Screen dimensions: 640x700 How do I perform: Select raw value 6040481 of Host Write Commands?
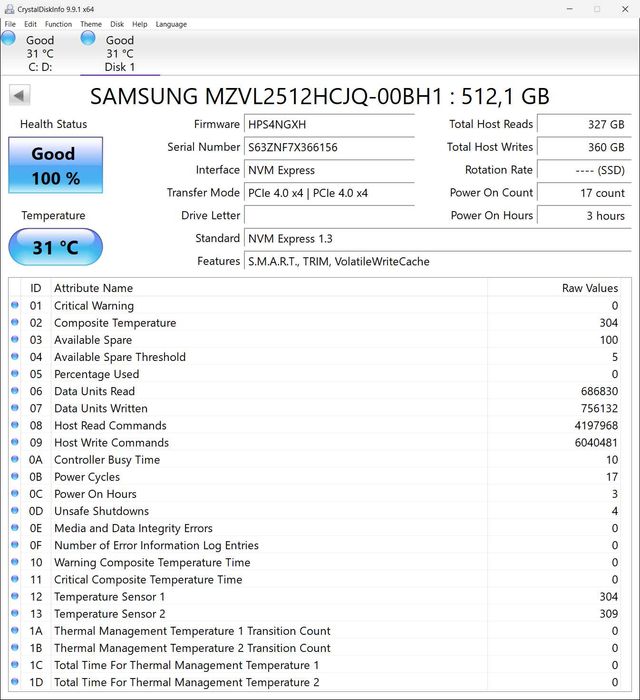(596, 442)
